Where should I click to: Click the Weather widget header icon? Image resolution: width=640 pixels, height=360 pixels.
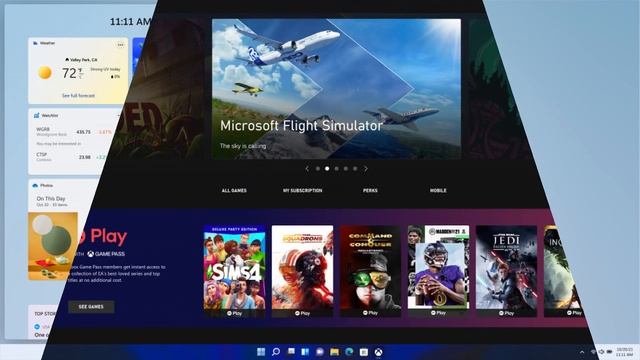[x=36, y=43]
